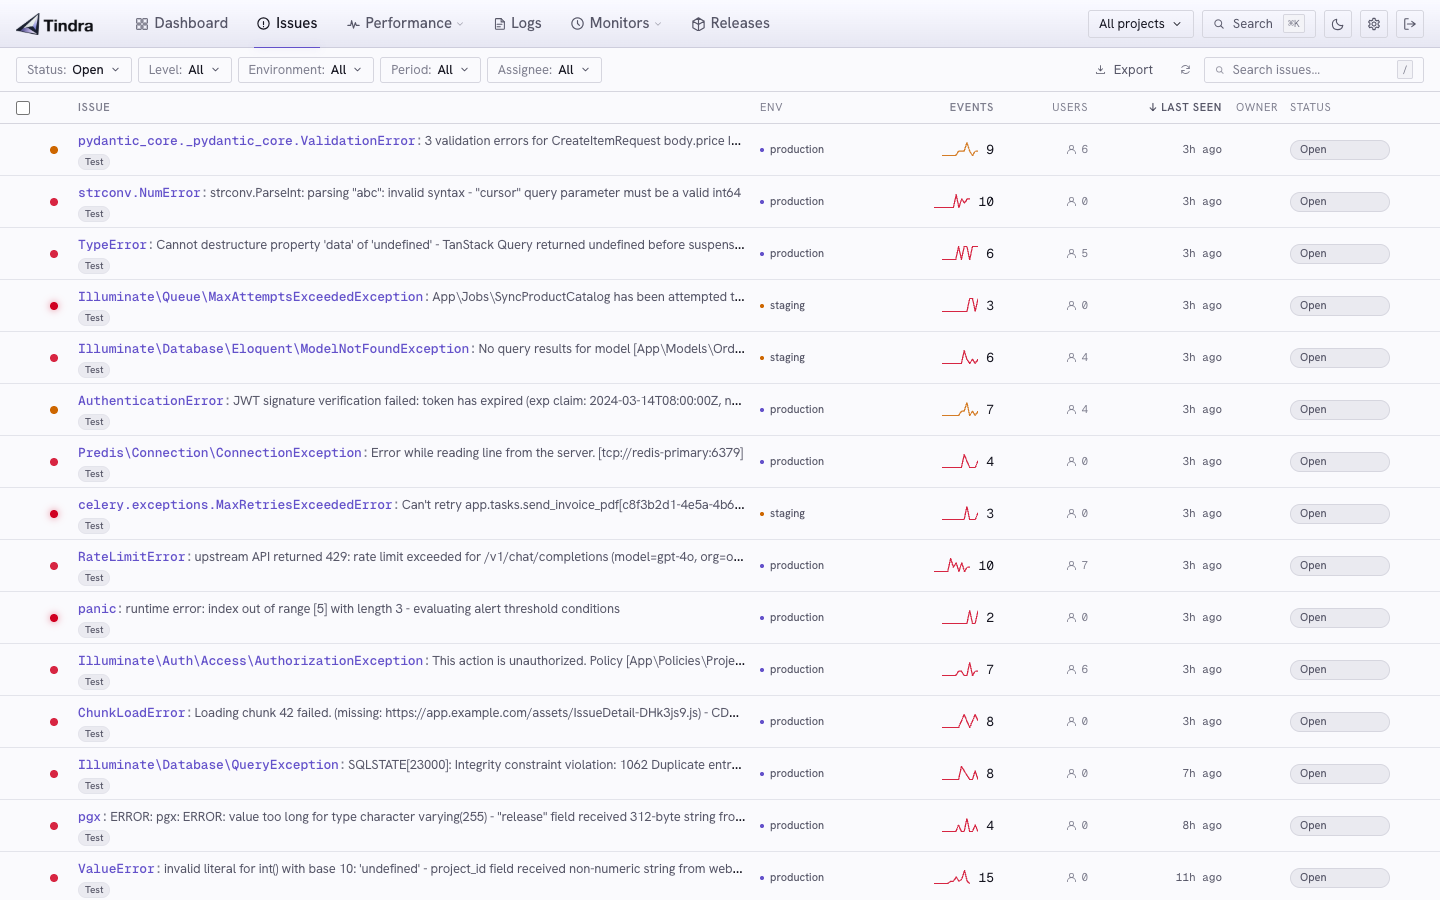Image resolution: width=1440 pixels, height=900 pixels.
Task: Click severity dot for strconv.NumError issue
Action: click(54, 202)
